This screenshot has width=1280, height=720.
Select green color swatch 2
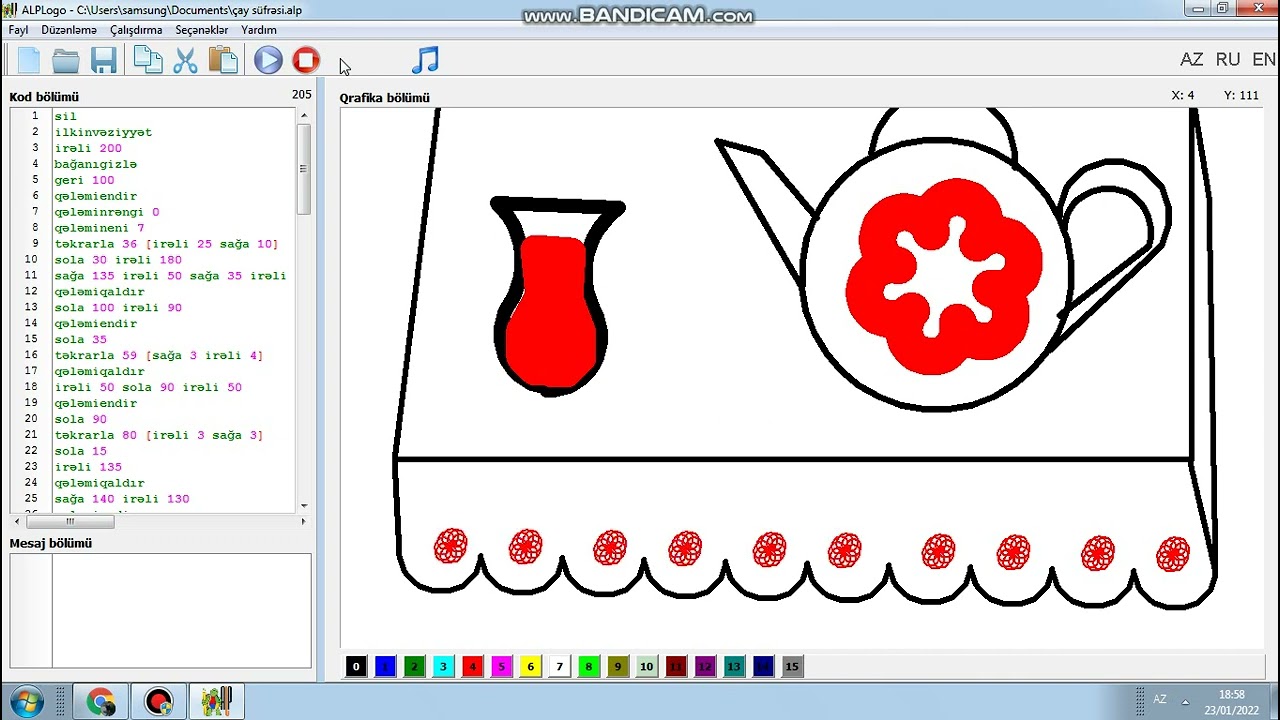(x=414, y=666)
